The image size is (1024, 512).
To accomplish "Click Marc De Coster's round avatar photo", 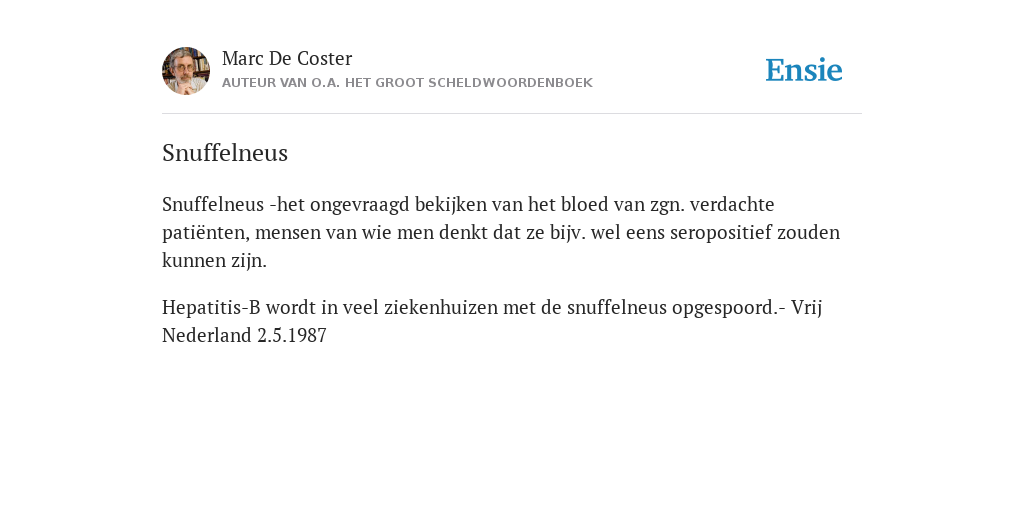I will 186,71.
